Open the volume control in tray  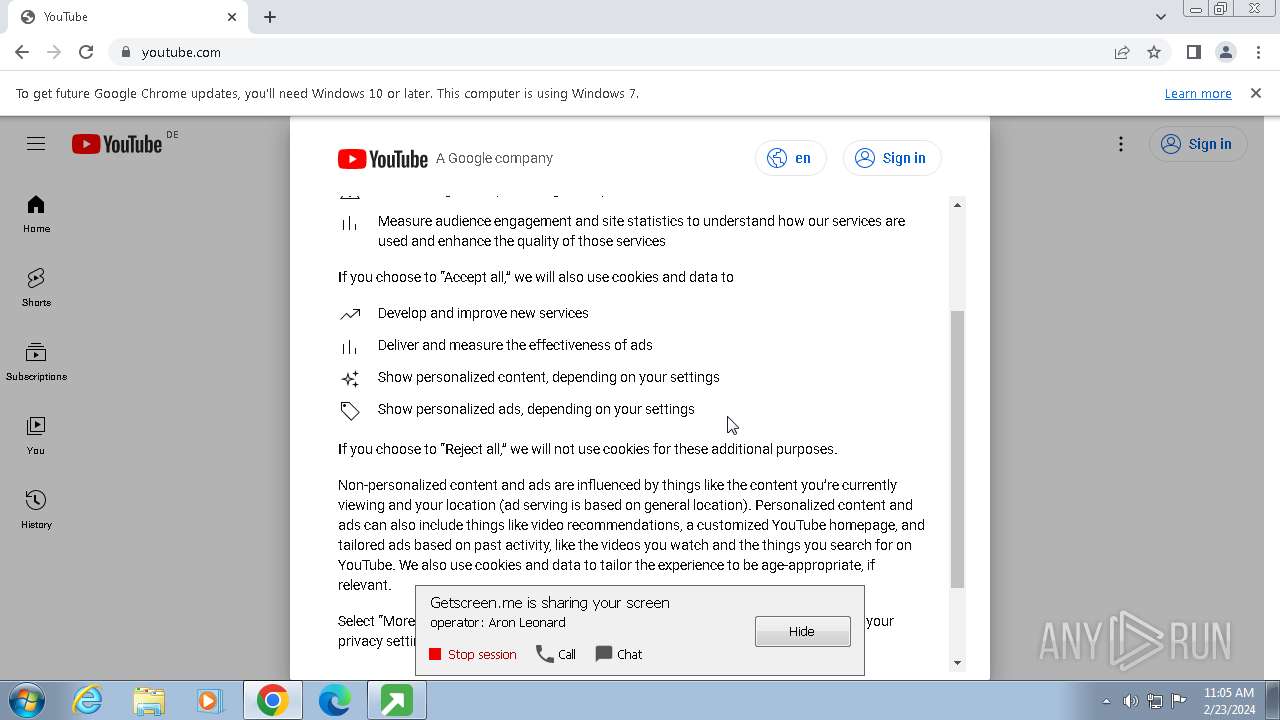tap(1130, 701)
